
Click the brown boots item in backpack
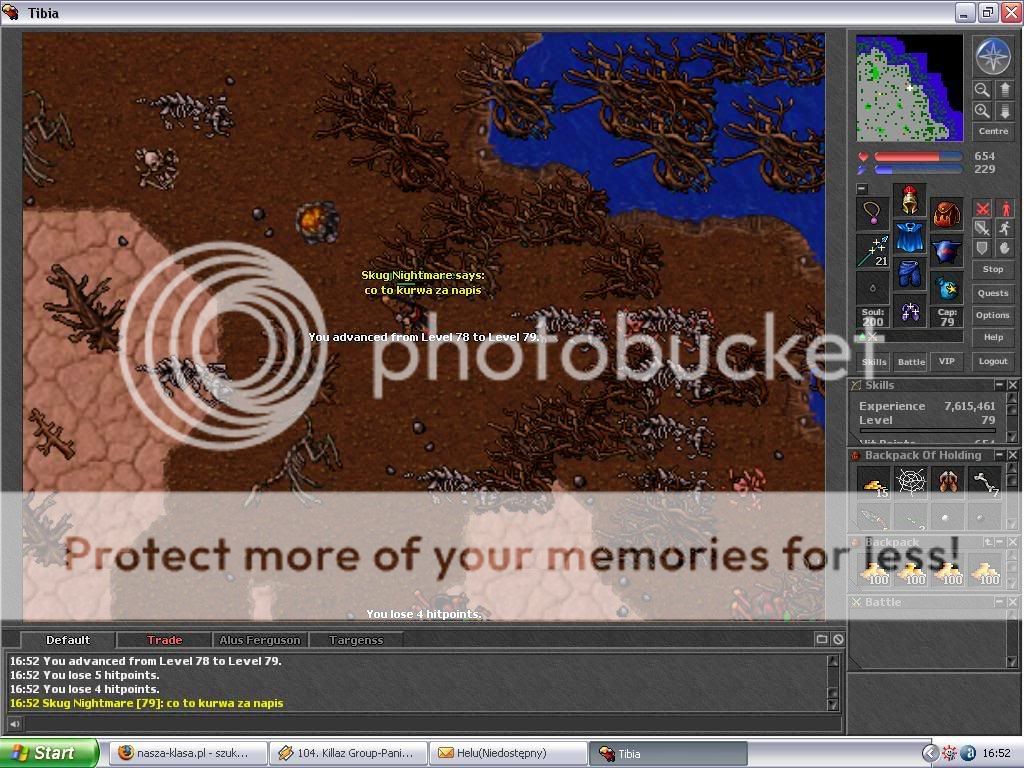pyautogui.click(x=948, y=483)
